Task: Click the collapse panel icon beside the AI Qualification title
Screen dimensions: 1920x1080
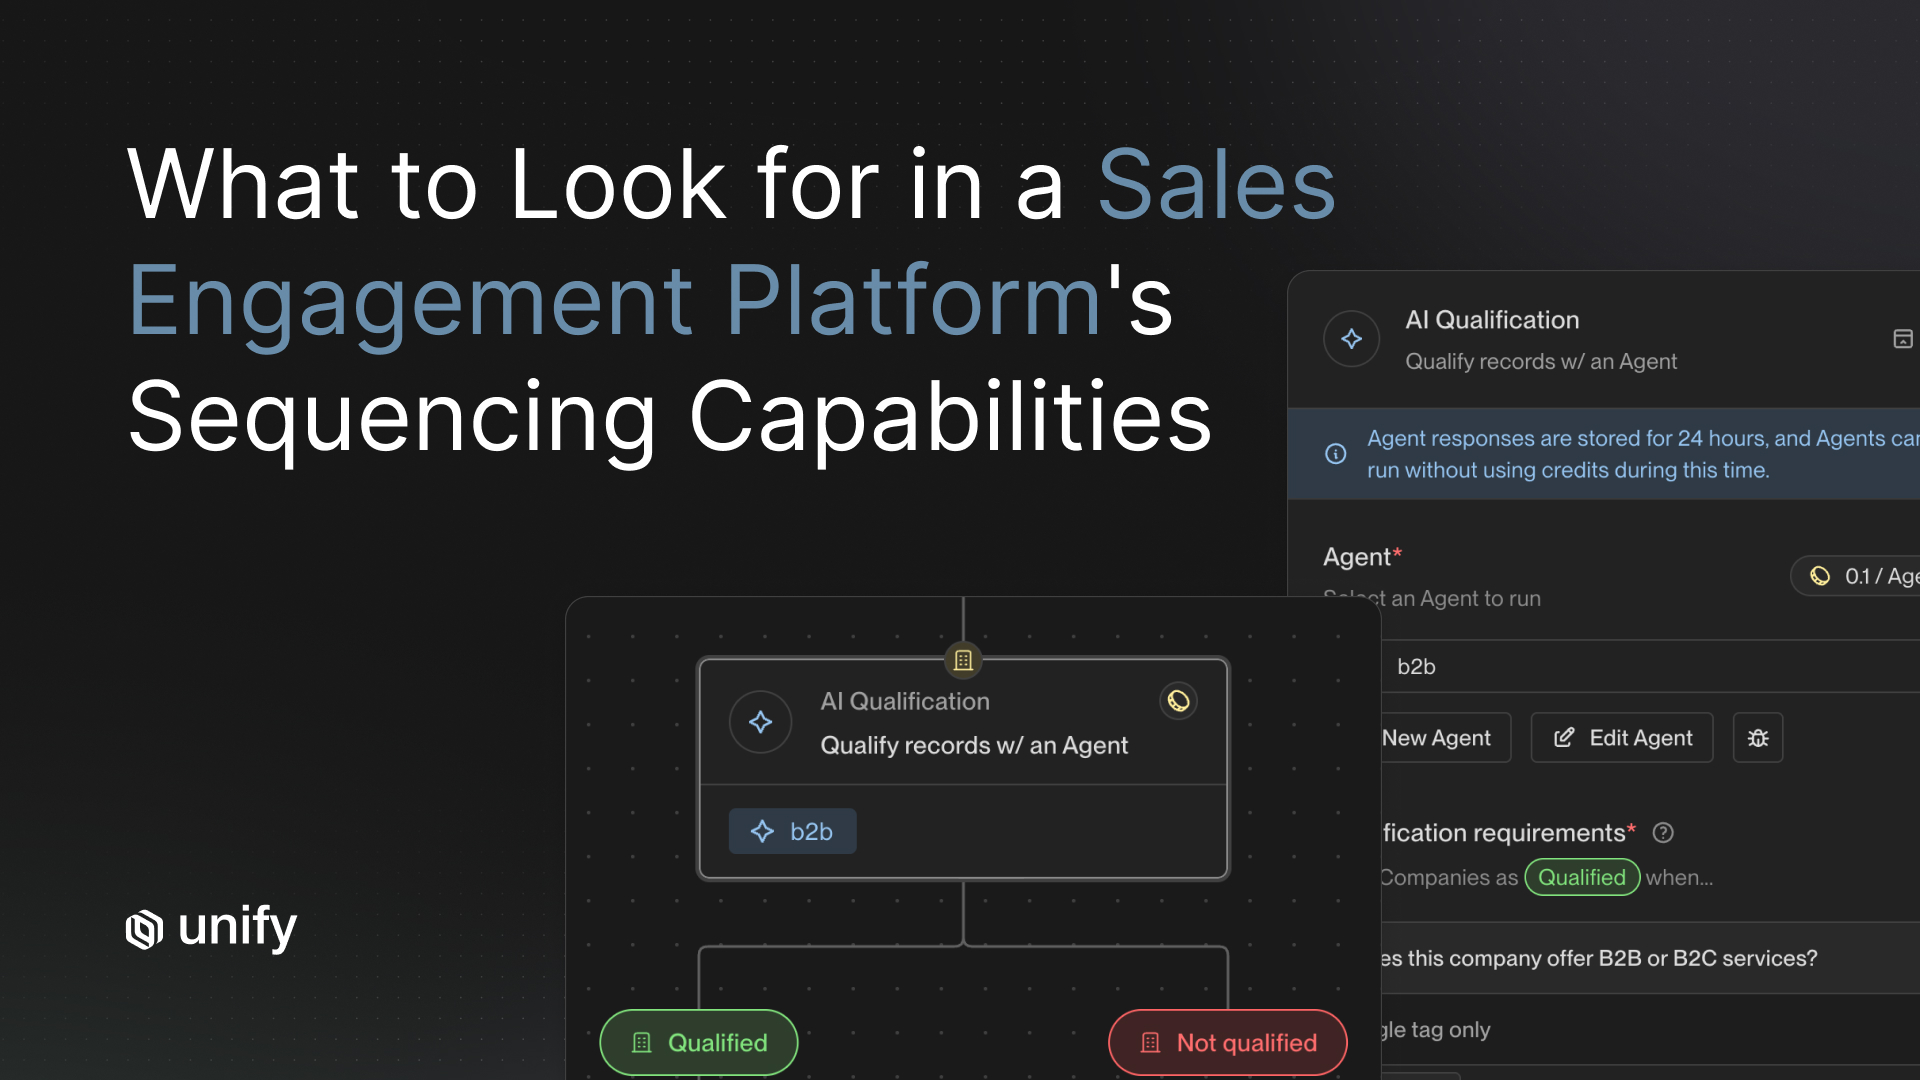Action: [x=1902, y=339]
